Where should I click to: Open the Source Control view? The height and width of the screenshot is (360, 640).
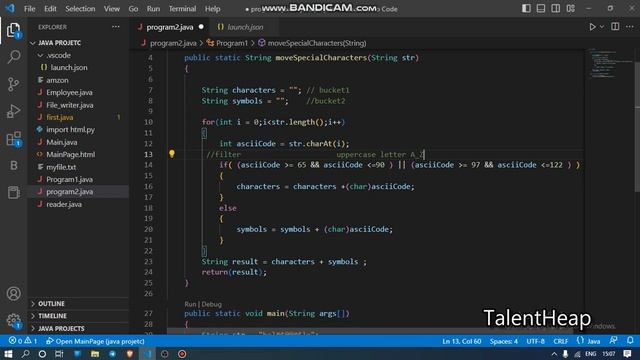(x=13, y=84)
